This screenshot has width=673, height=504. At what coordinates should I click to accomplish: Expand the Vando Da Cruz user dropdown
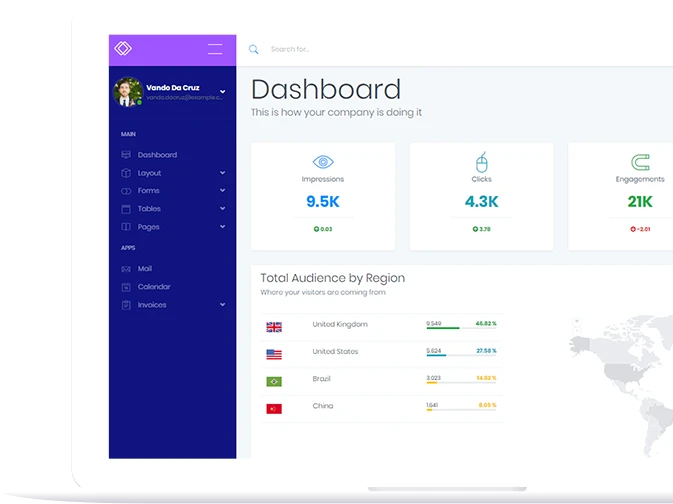[222, 91]
